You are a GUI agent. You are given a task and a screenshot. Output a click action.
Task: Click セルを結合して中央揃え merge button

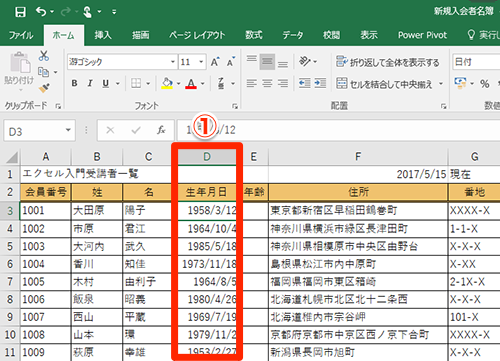[x=384, y=84]
